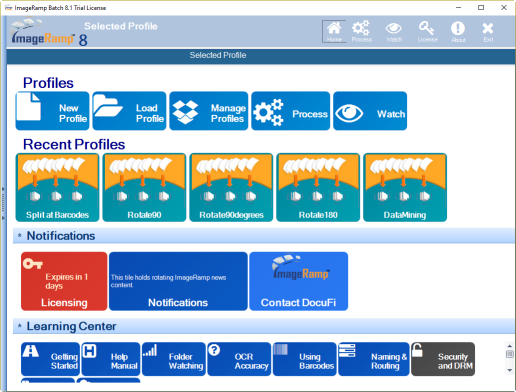The image size is (516, 392).
Task: Open Home from the top toolbar
Action: pos(334,32)
